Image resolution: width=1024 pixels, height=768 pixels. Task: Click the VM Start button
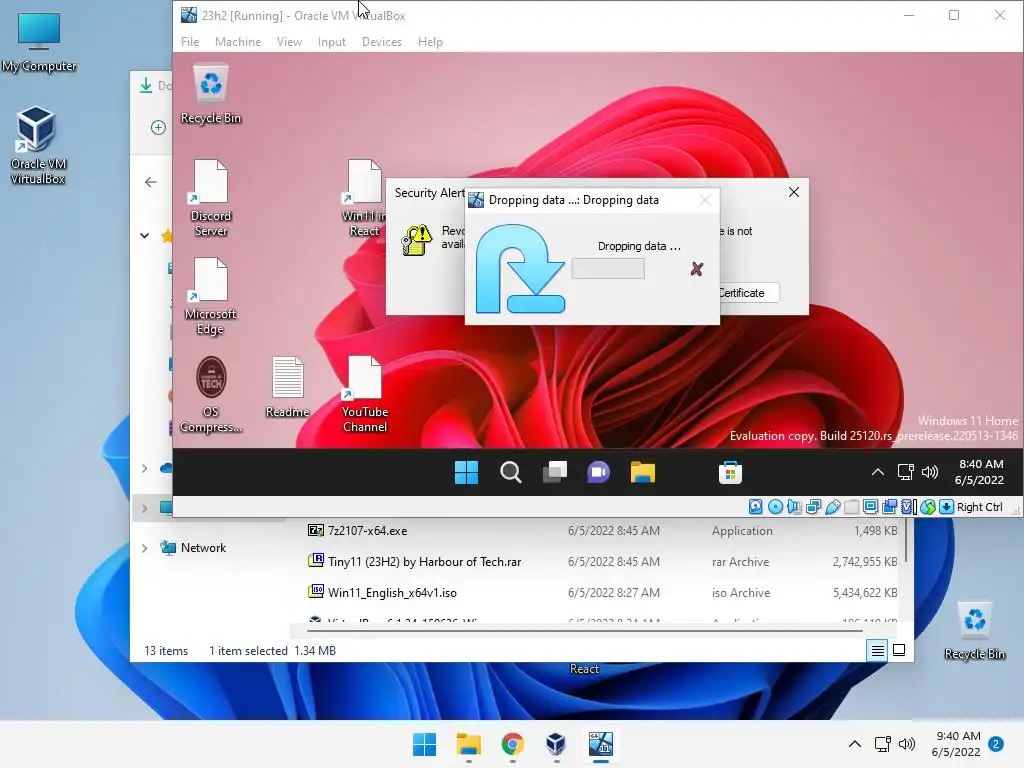tap(466, 472)
